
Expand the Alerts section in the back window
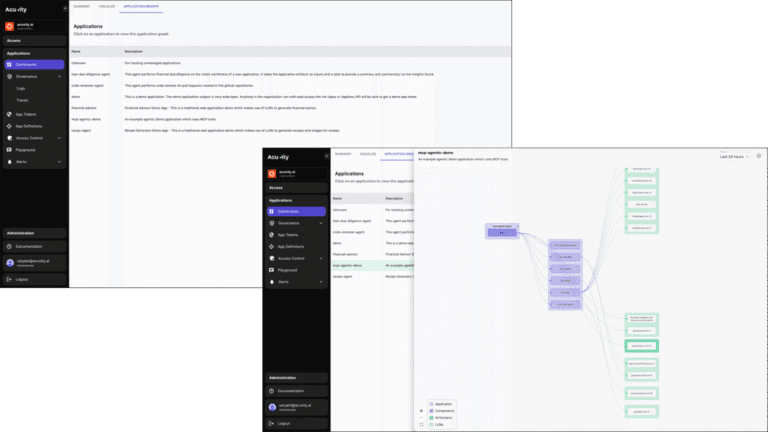click(x=58, y=161)
